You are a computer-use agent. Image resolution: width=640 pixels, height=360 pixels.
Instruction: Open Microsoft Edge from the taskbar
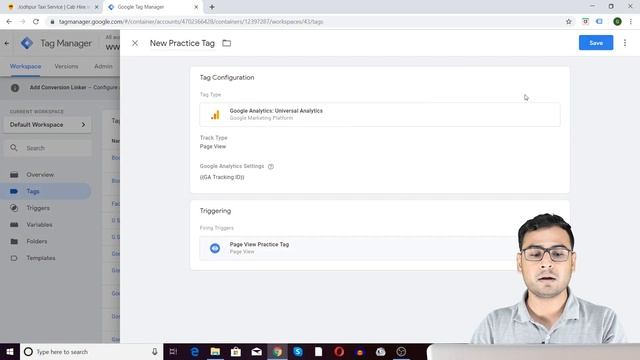click(x=194, y=351)
